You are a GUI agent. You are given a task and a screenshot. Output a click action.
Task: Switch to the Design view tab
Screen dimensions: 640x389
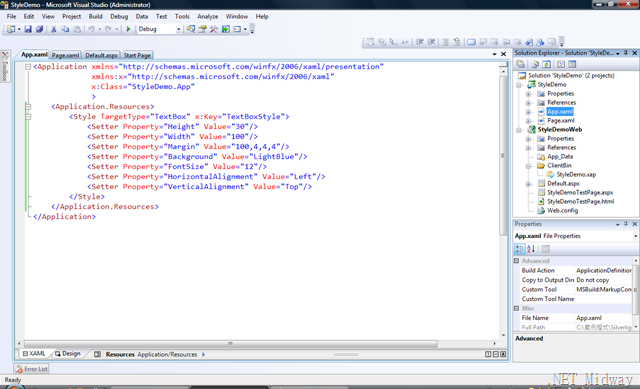(68, 354)
